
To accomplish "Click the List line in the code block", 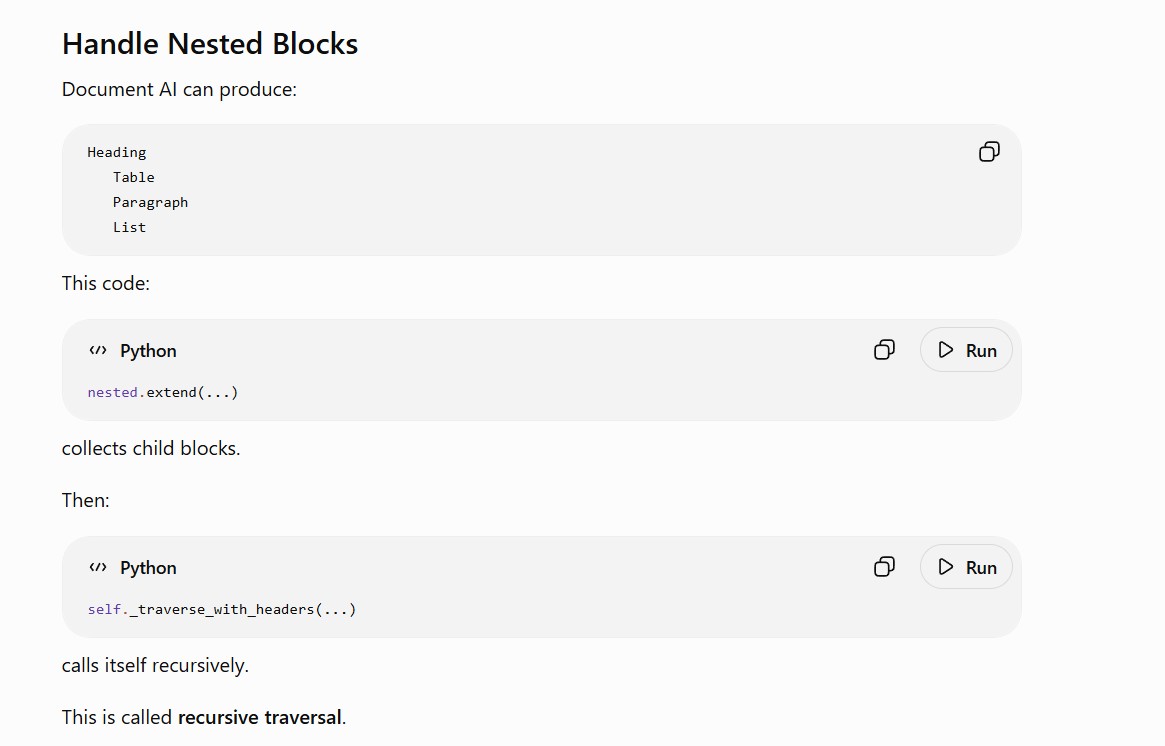I will tap(129, 227).
